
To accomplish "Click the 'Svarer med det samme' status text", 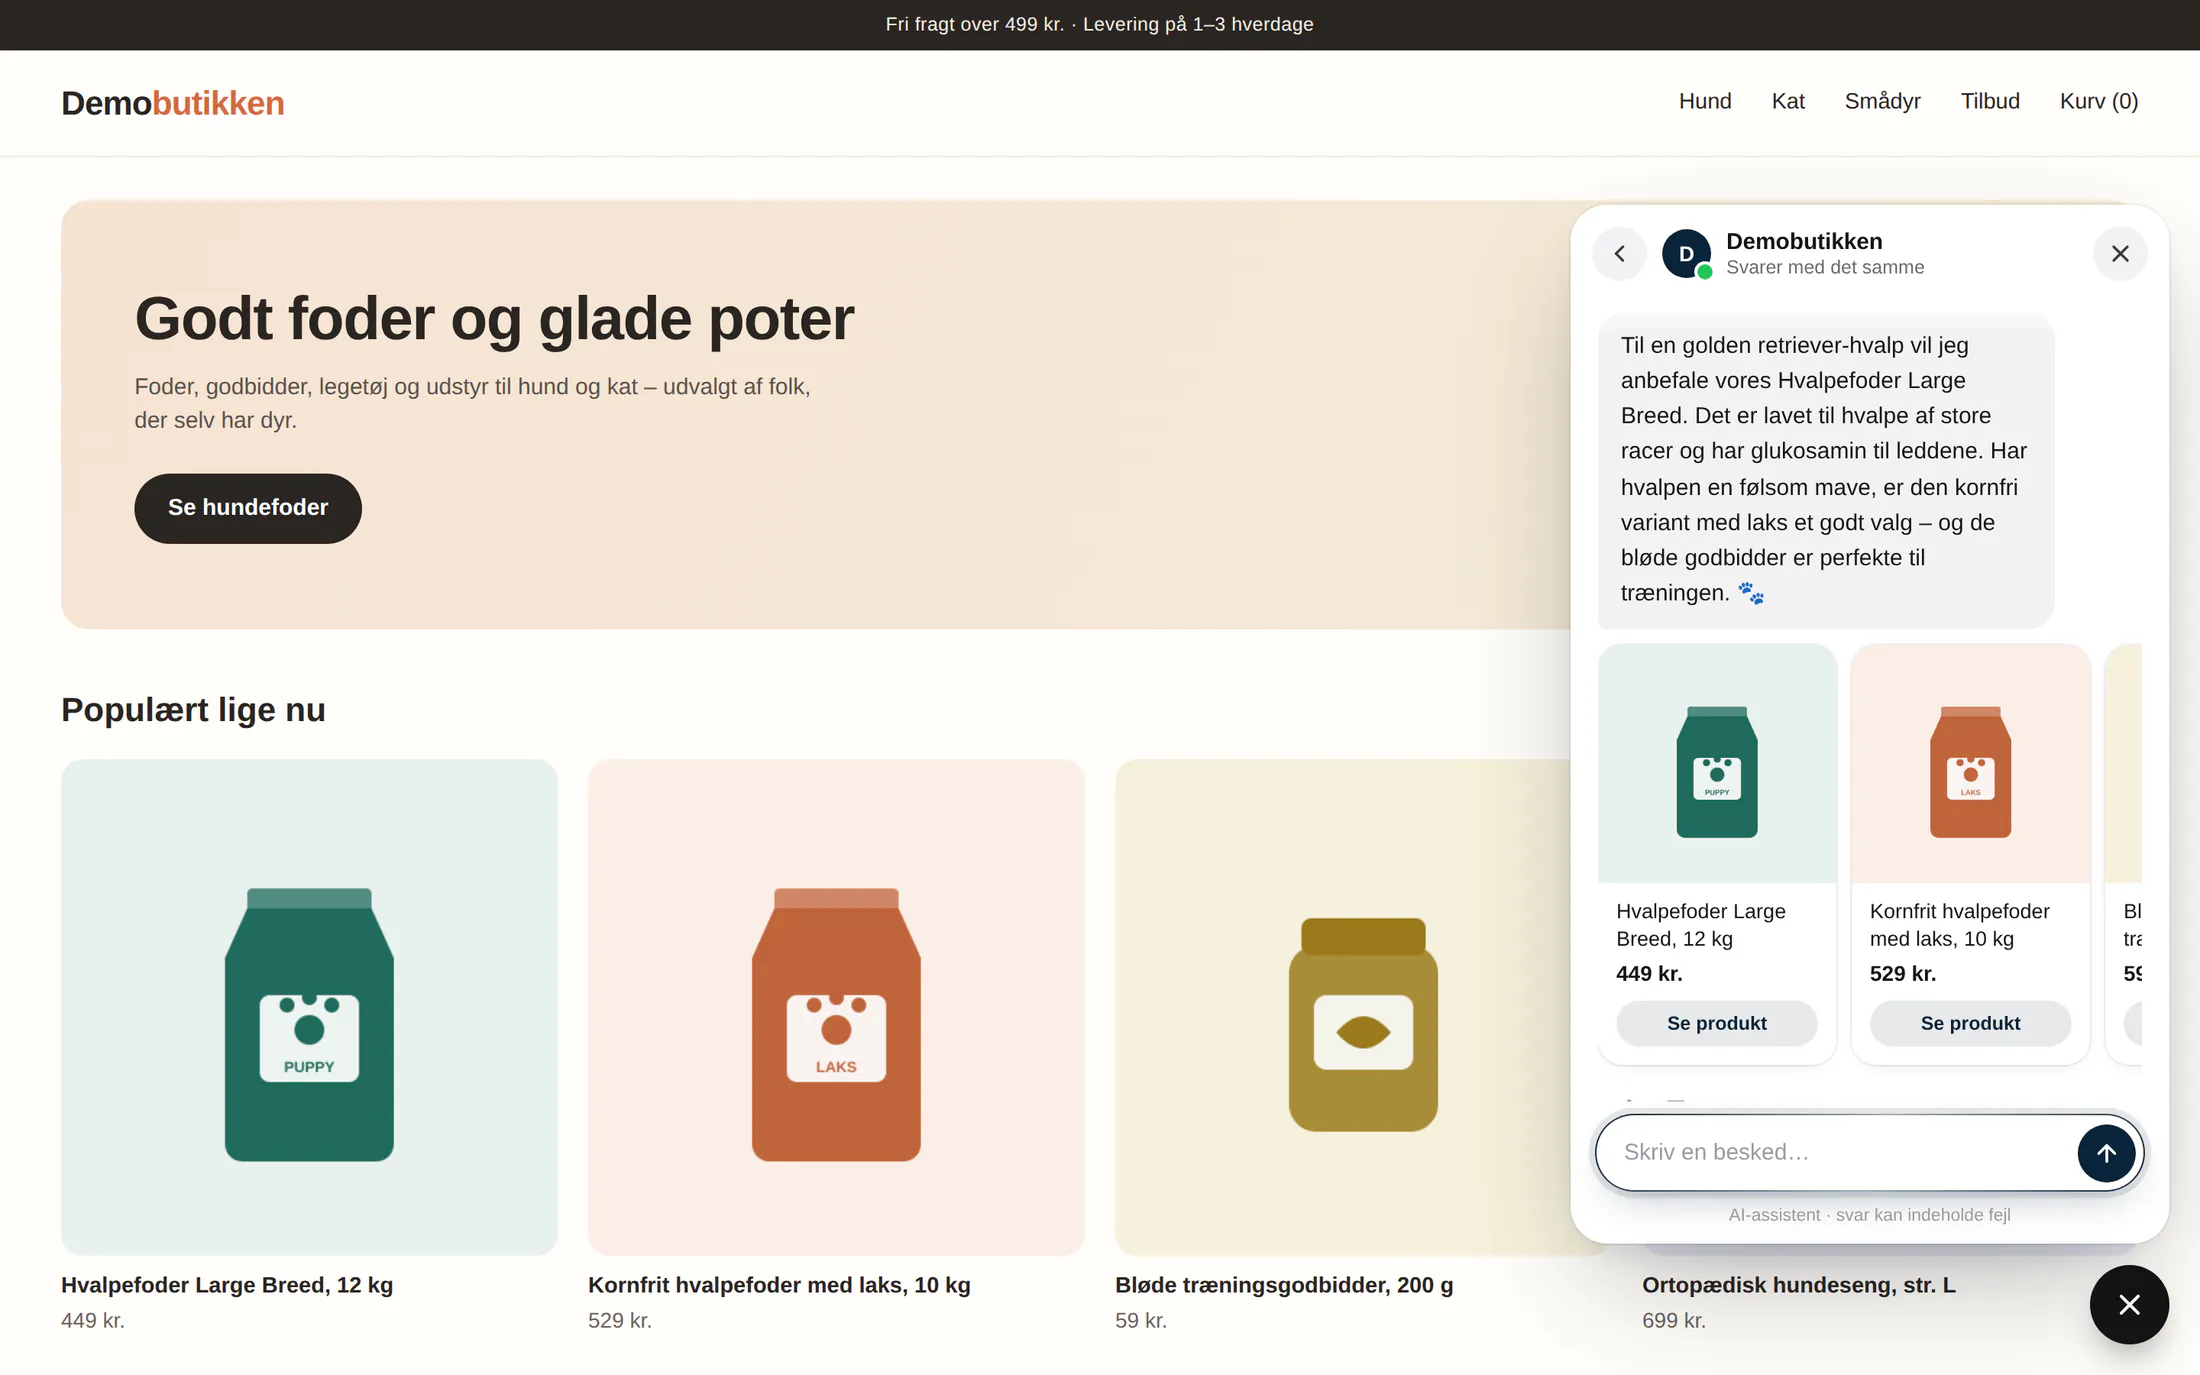I will (1823, 268).
